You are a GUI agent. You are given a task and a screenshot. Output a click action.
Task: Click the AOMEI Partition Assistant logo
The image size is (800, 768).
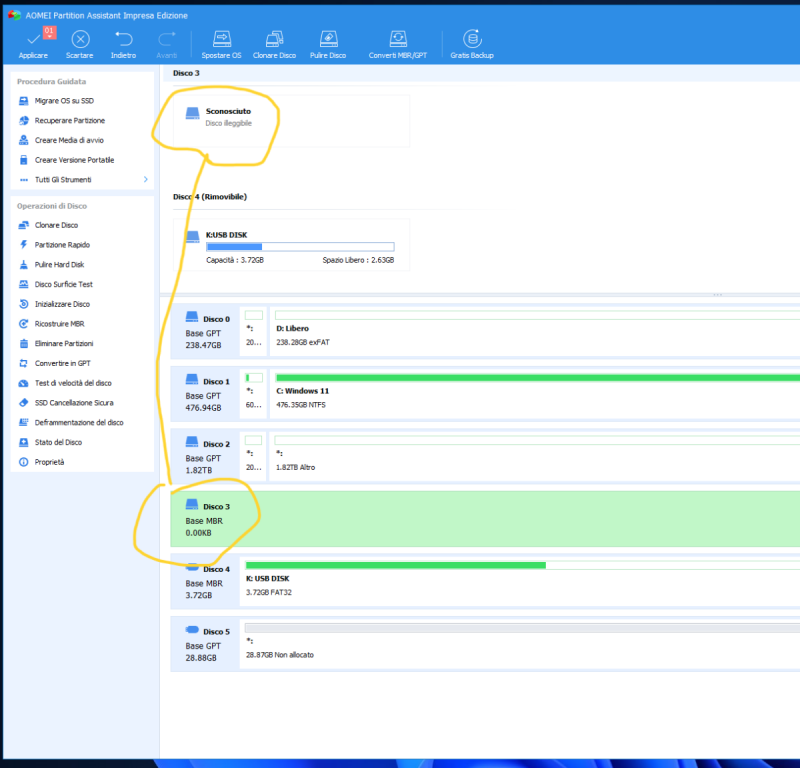click(x=14, y=15)
